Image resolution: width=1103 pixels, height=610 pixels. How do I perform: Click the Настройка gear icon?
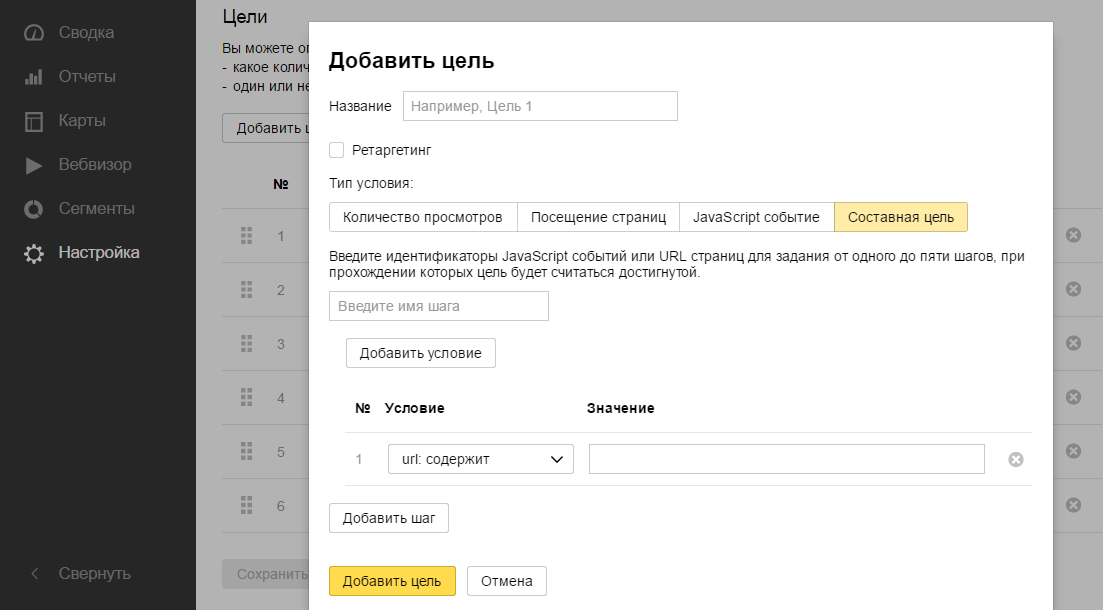pos(34,253)
